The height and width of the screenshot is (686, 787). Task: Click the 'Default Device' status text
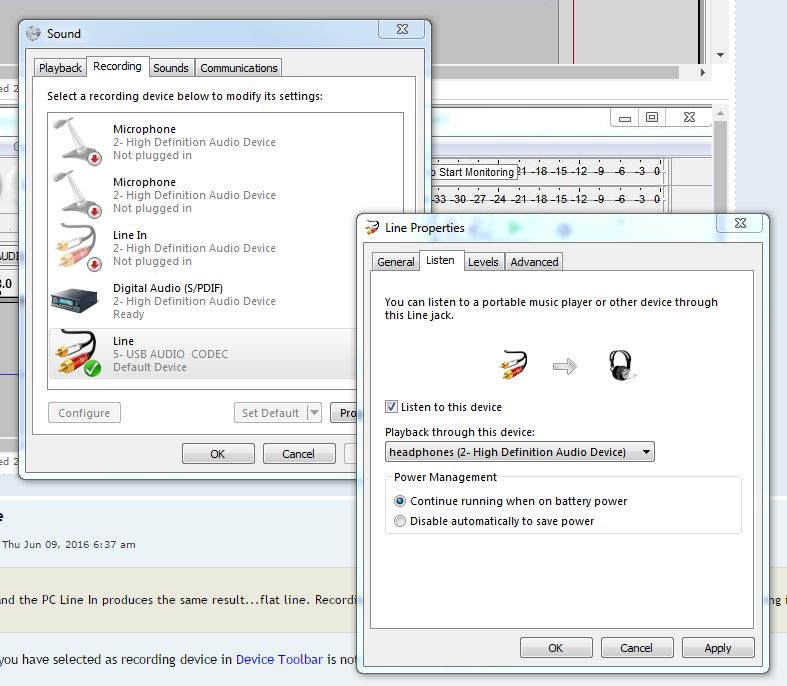coord(150,367)
